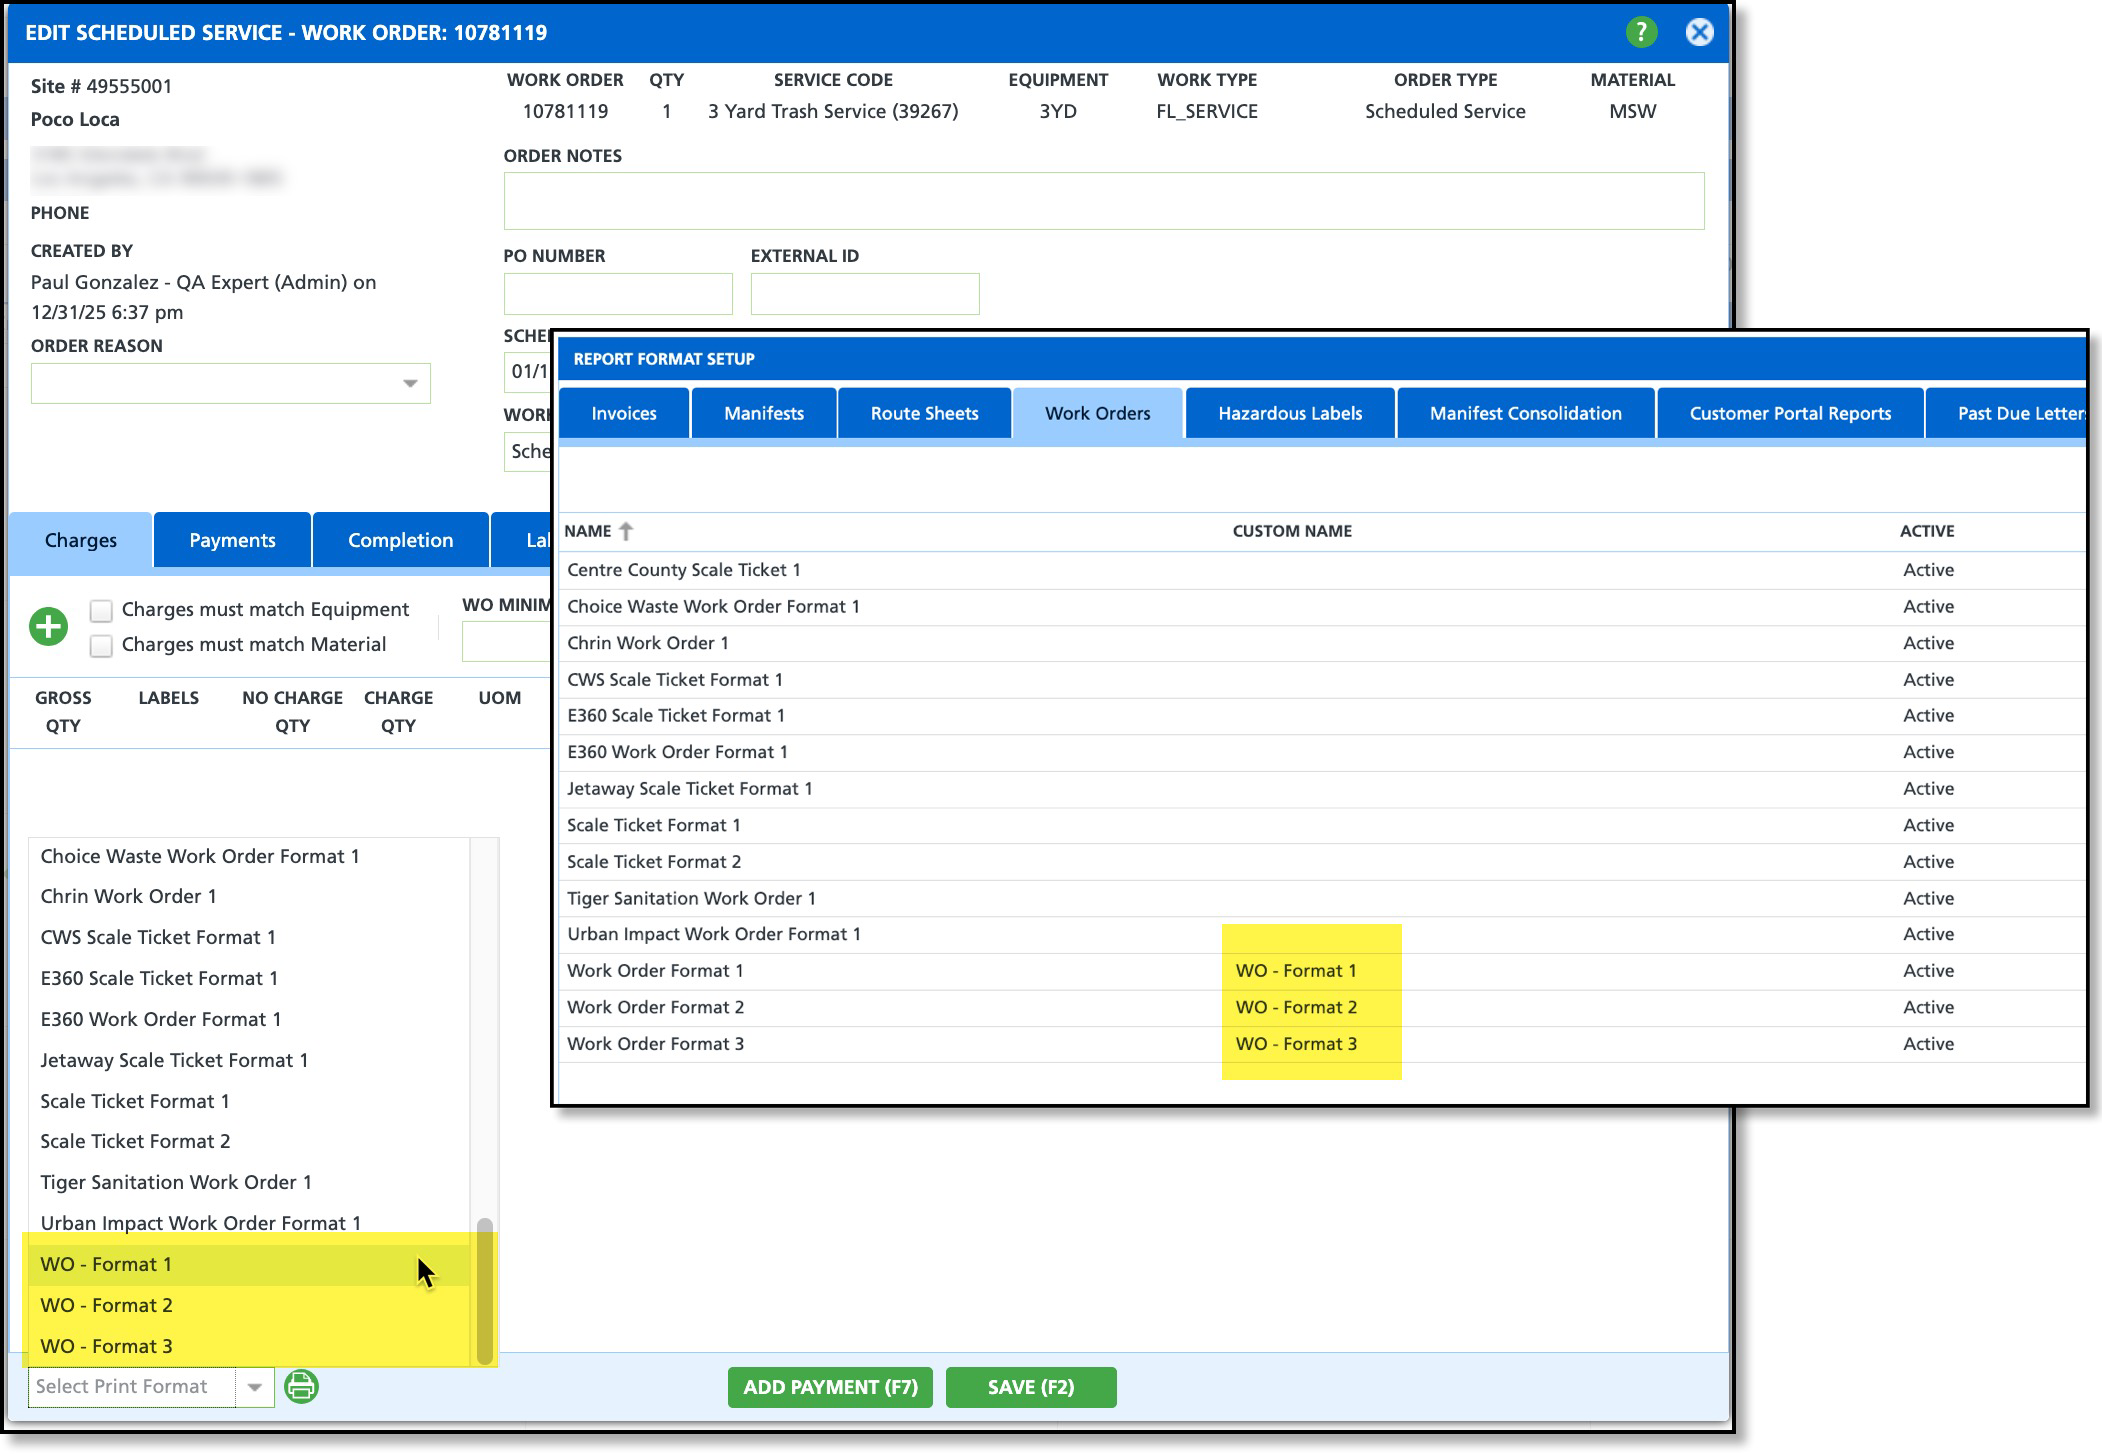Switch to the Payments tab
2102x1454 pixels.
tap(232, 540)
